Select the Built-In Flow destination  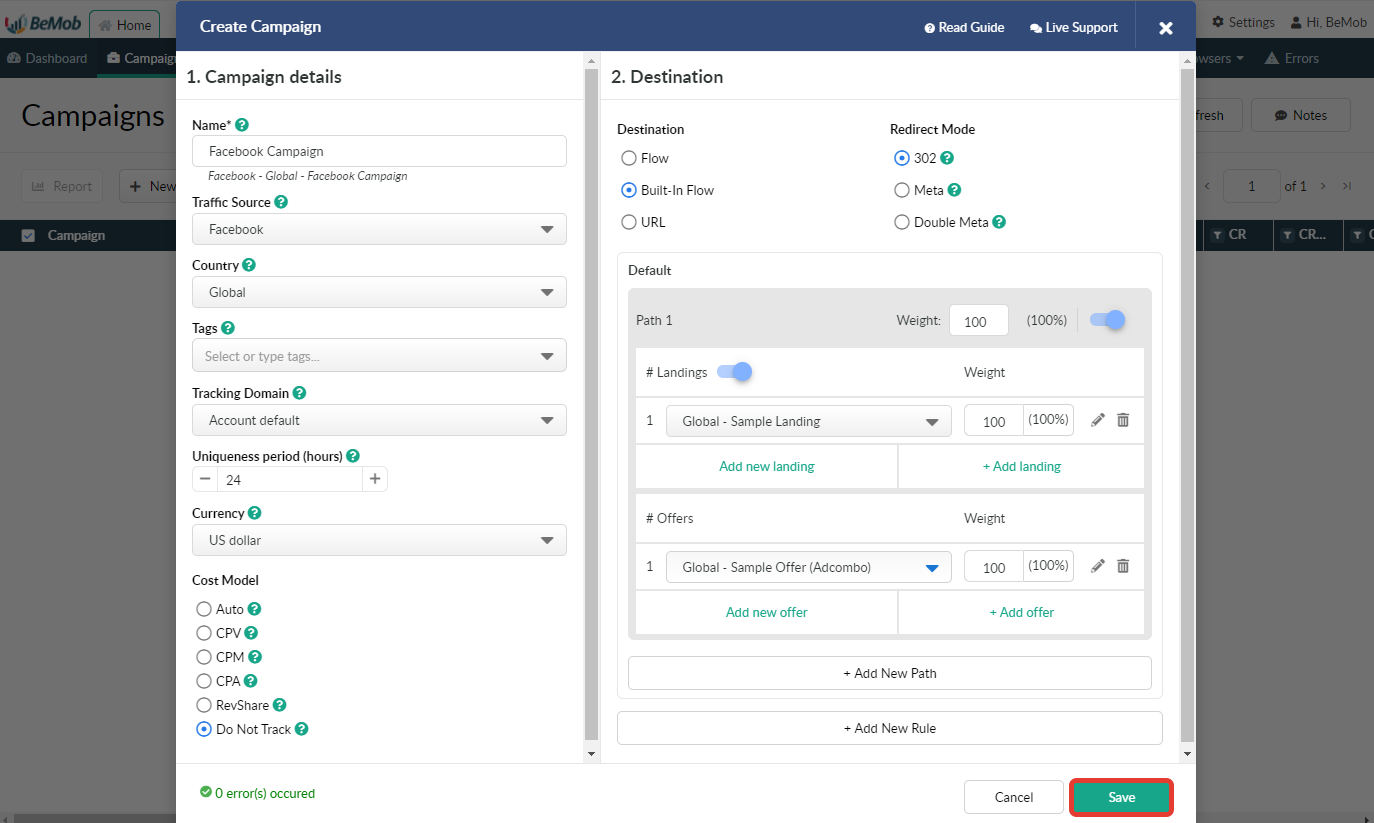click(x=629, y=190)
